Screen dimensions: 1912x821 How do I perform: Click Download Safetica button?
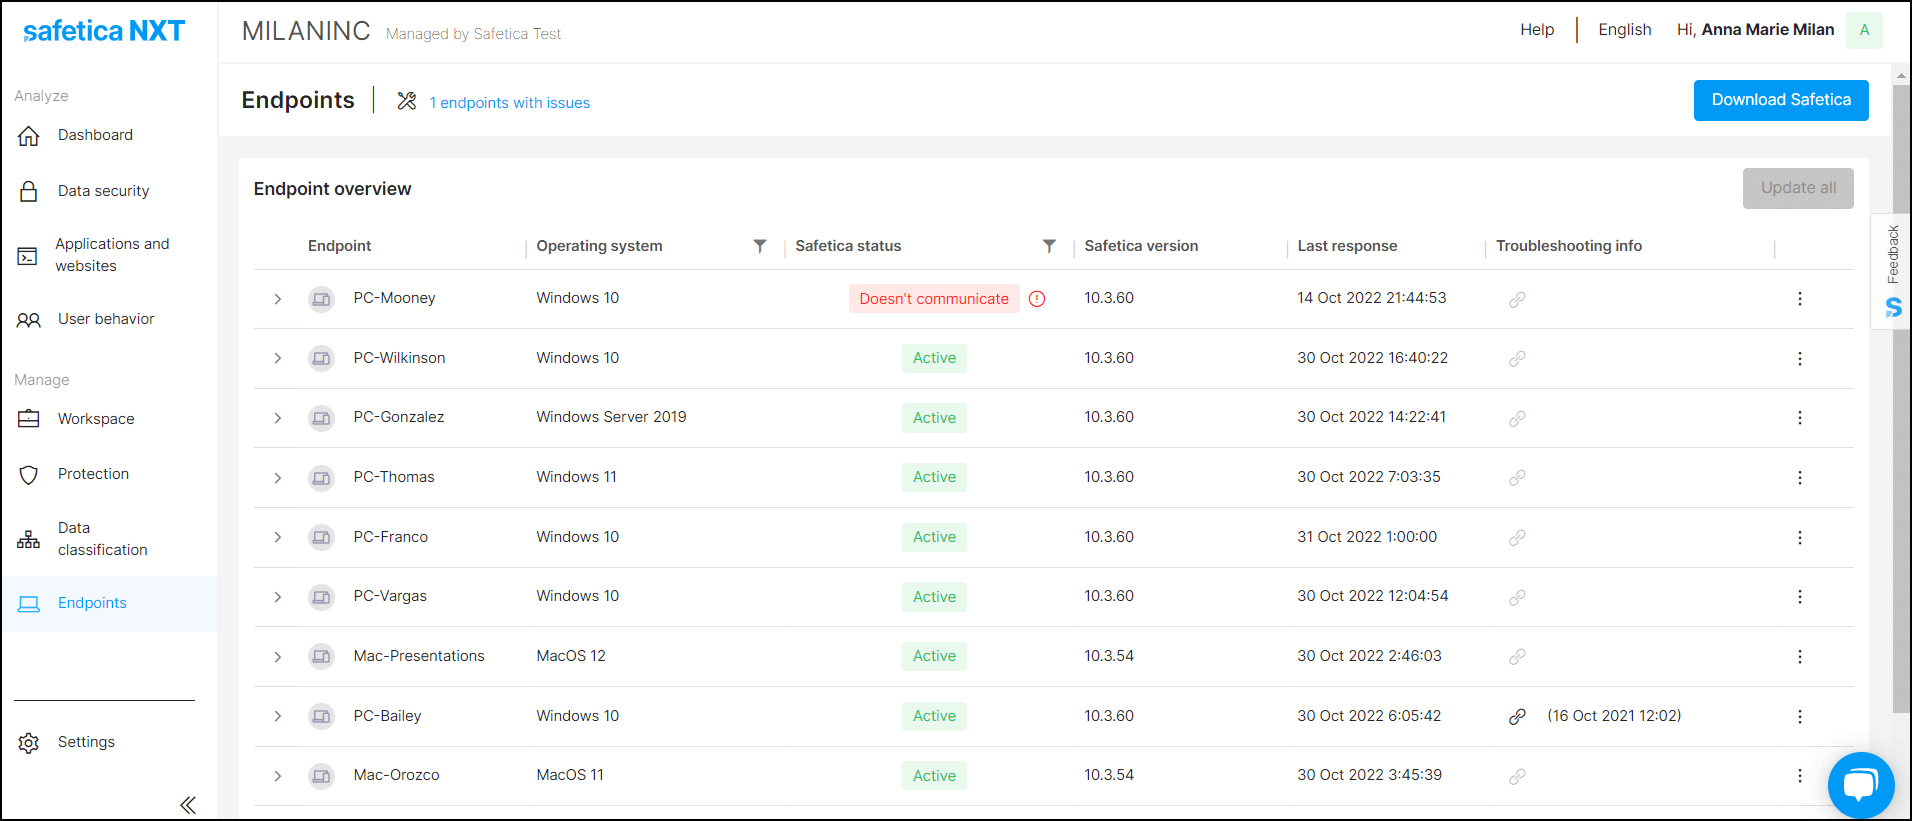[1781, 100]
